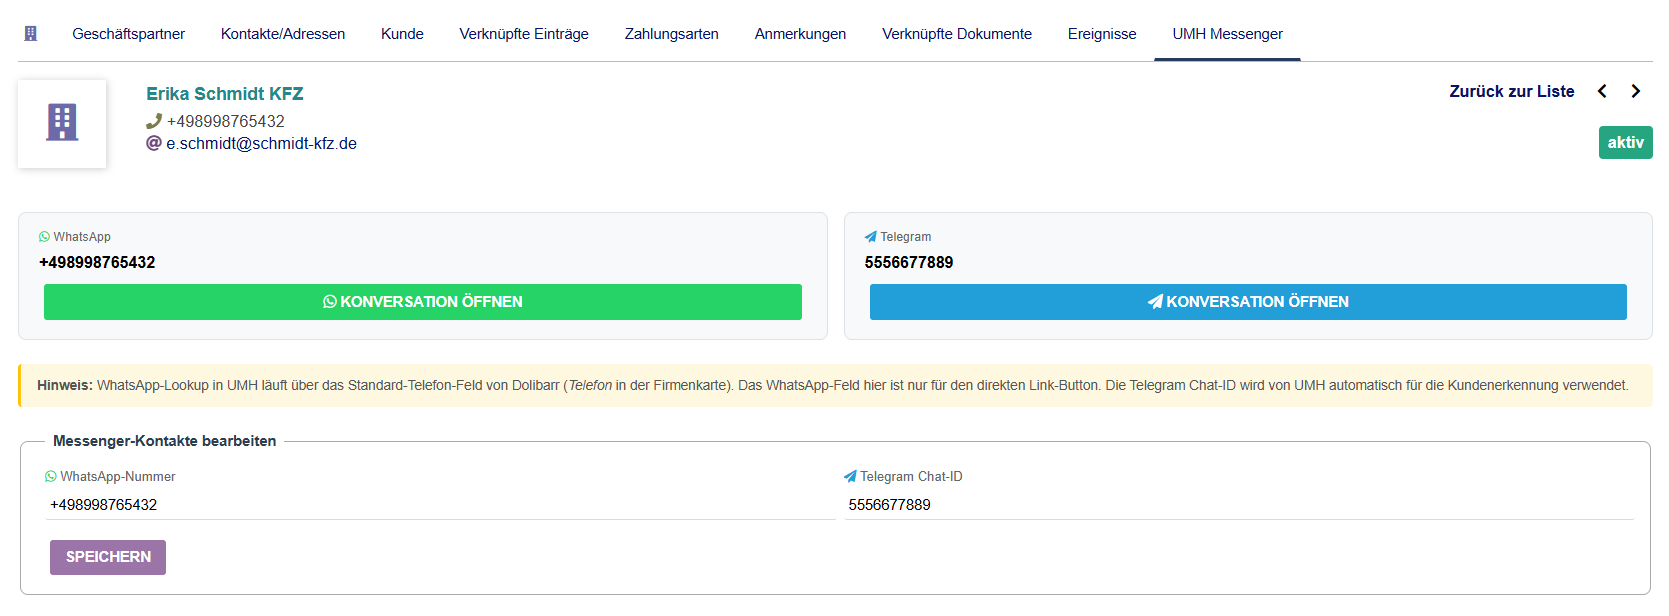Screen dimensions: 1669x616
Task: Click the Hinweis notice text
Action: click(x=833, y=385)
